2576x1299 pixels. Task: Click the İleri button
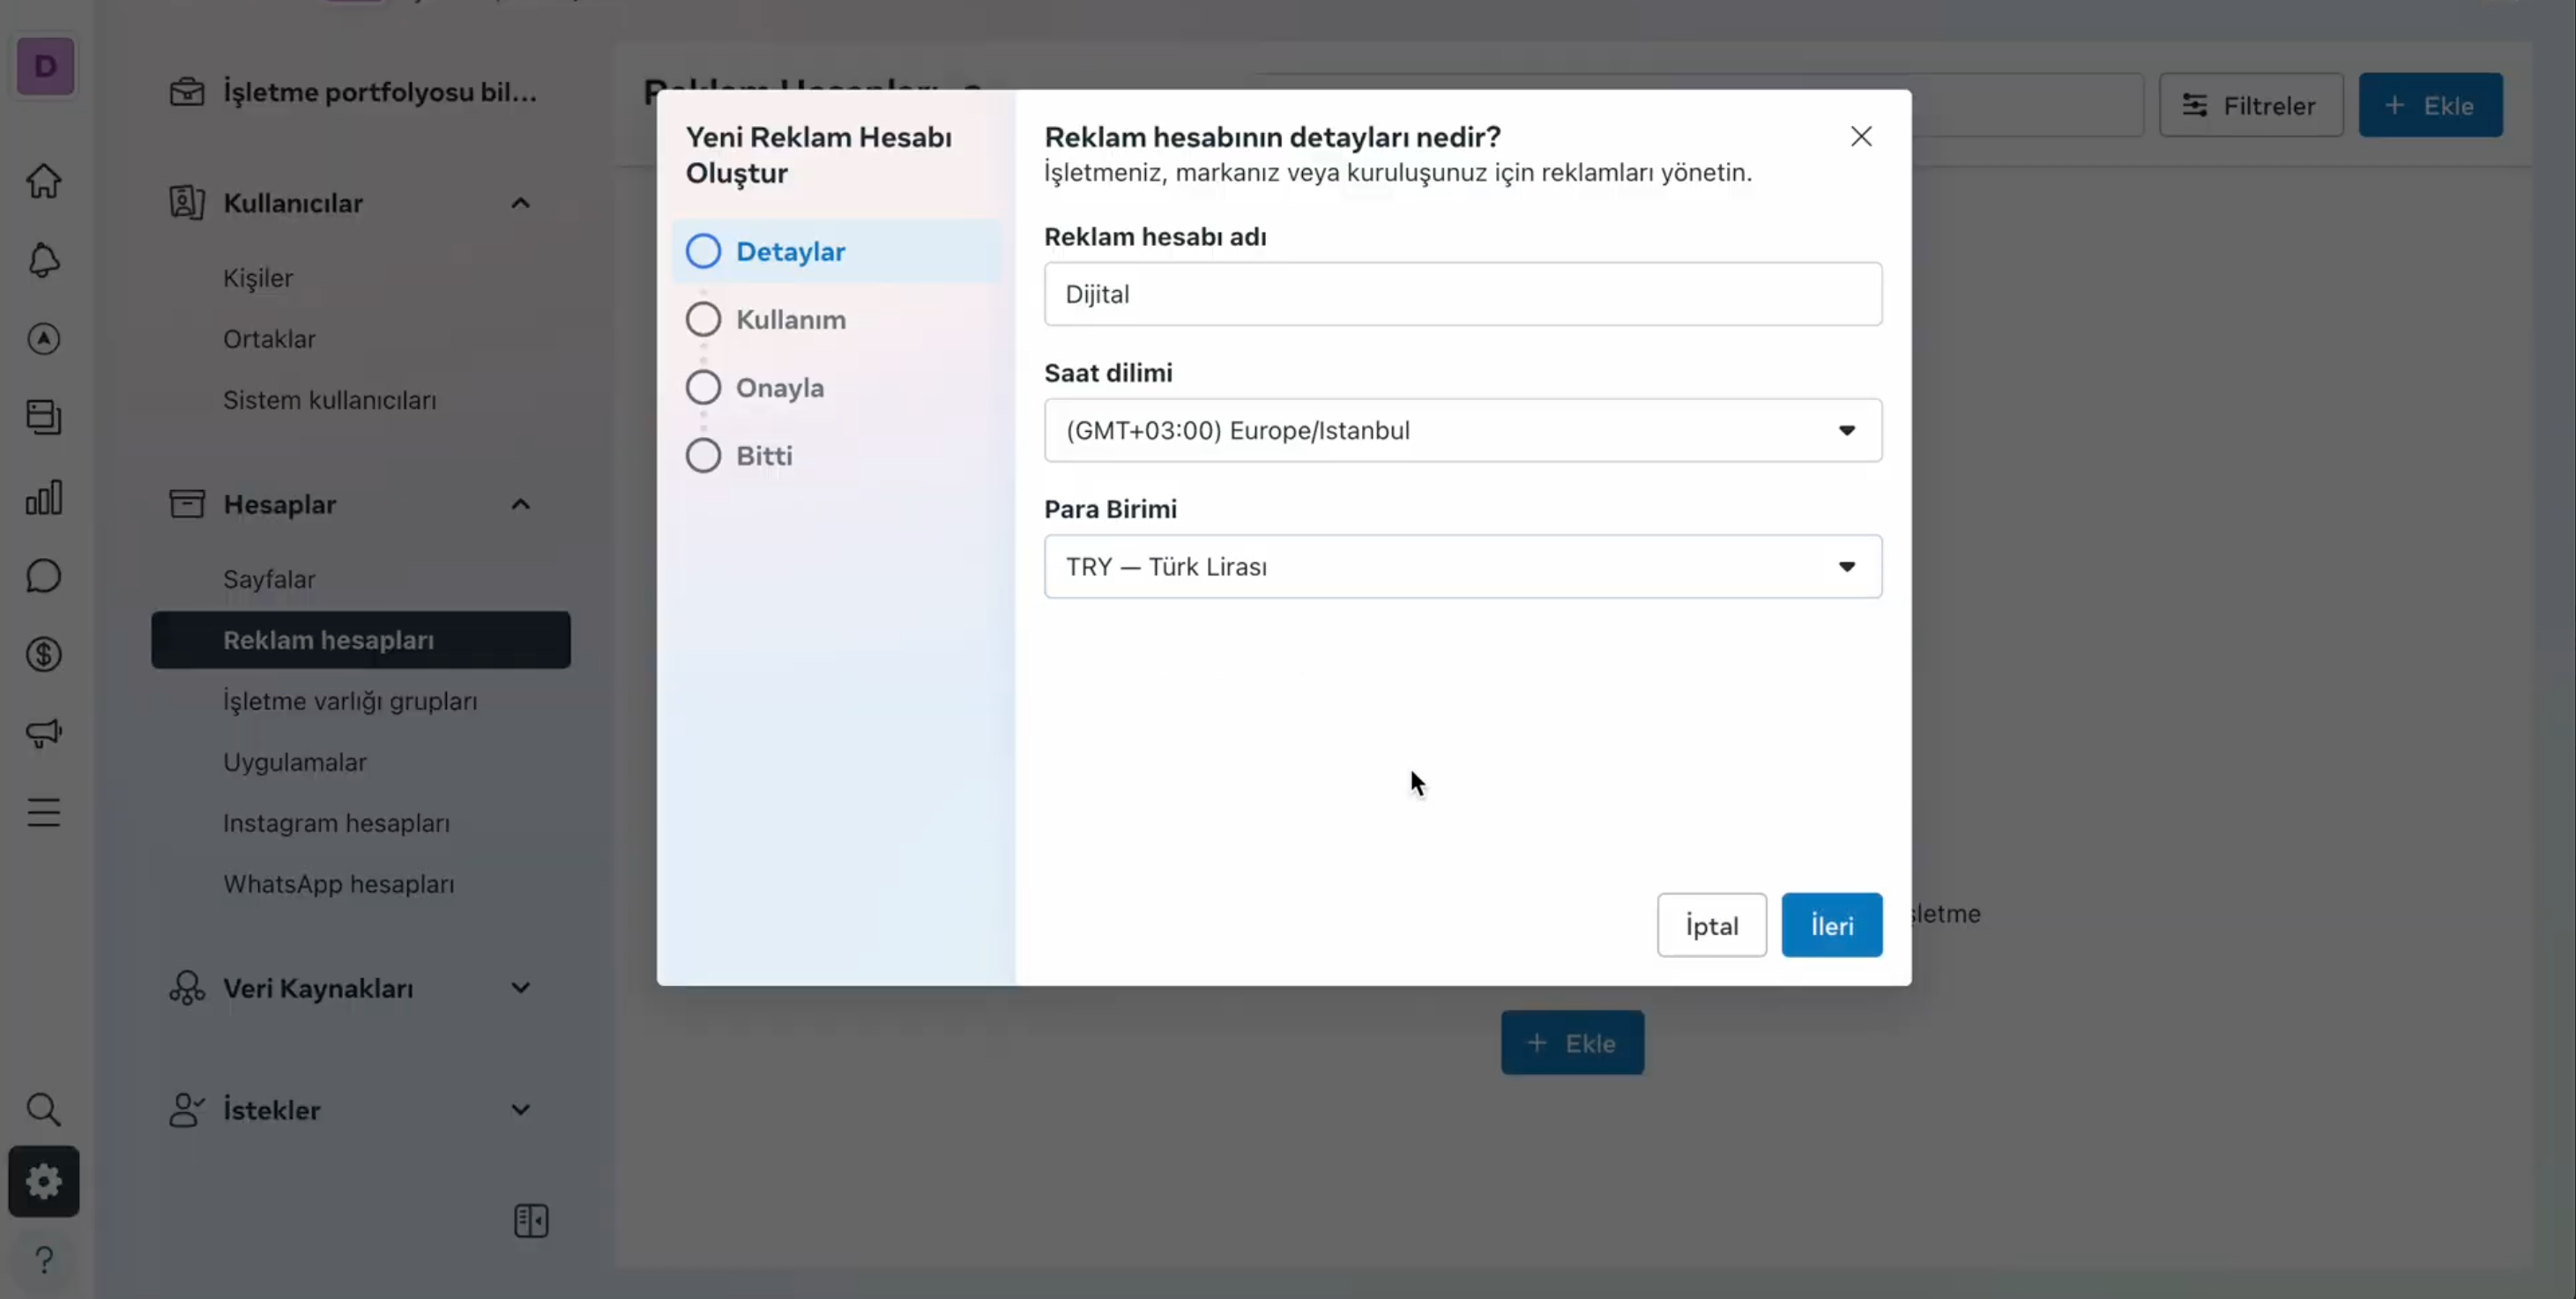click(1832, 925)
